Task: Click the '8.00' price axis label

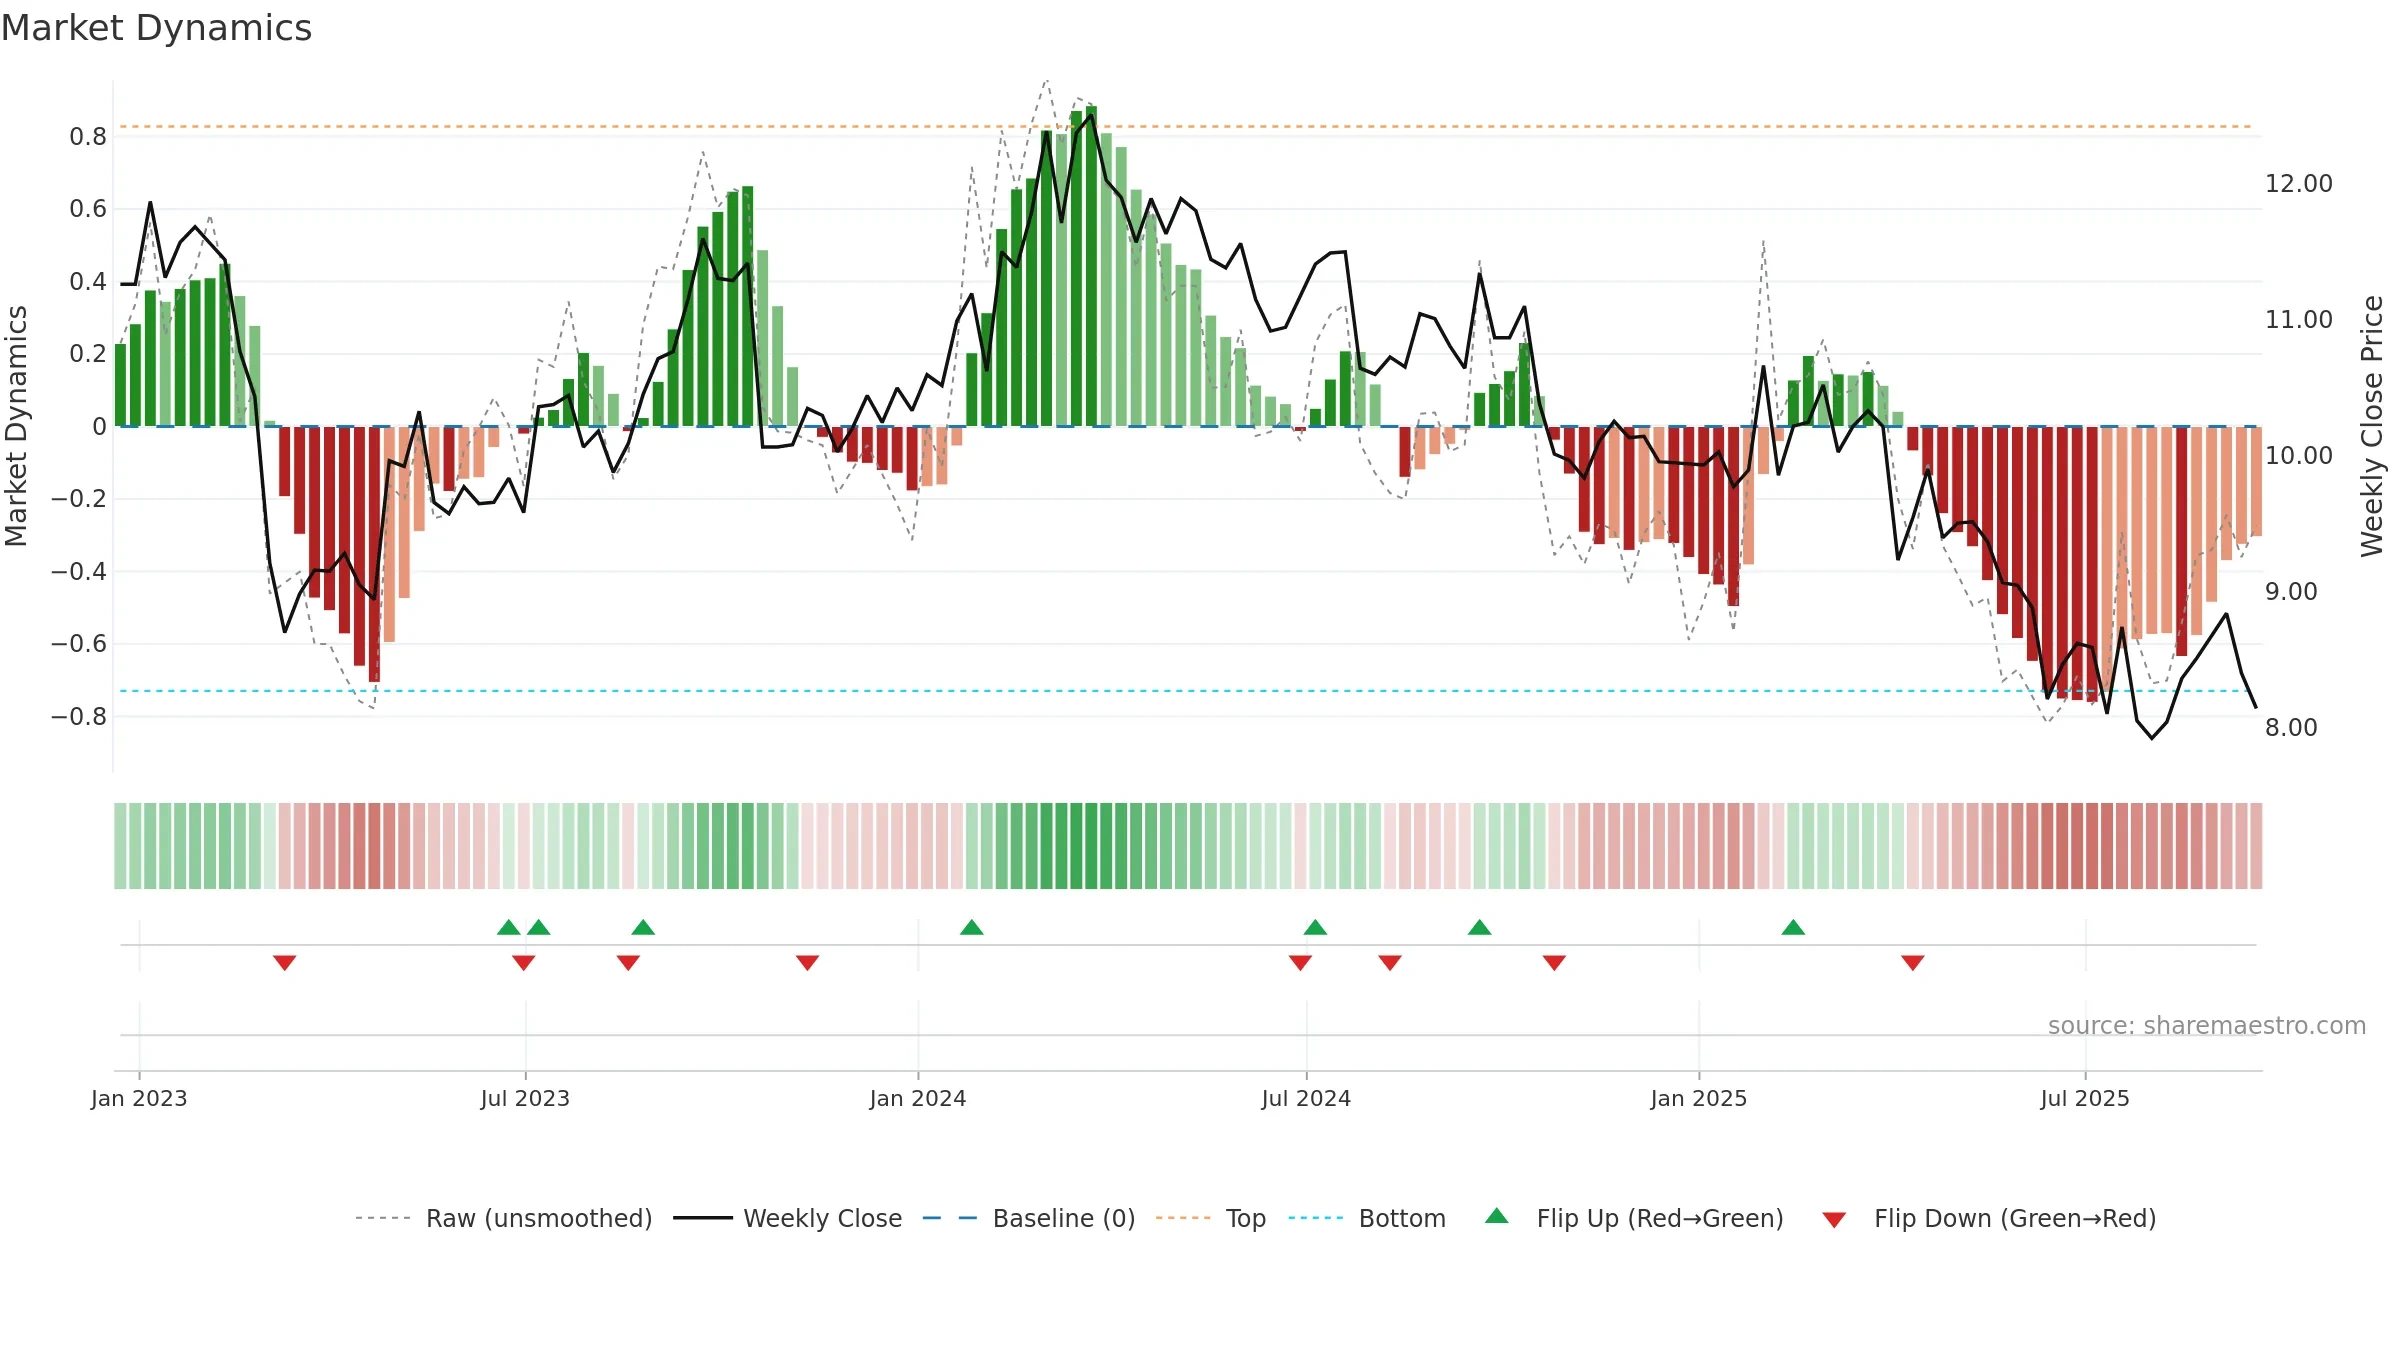Action: pos(2291,728)
